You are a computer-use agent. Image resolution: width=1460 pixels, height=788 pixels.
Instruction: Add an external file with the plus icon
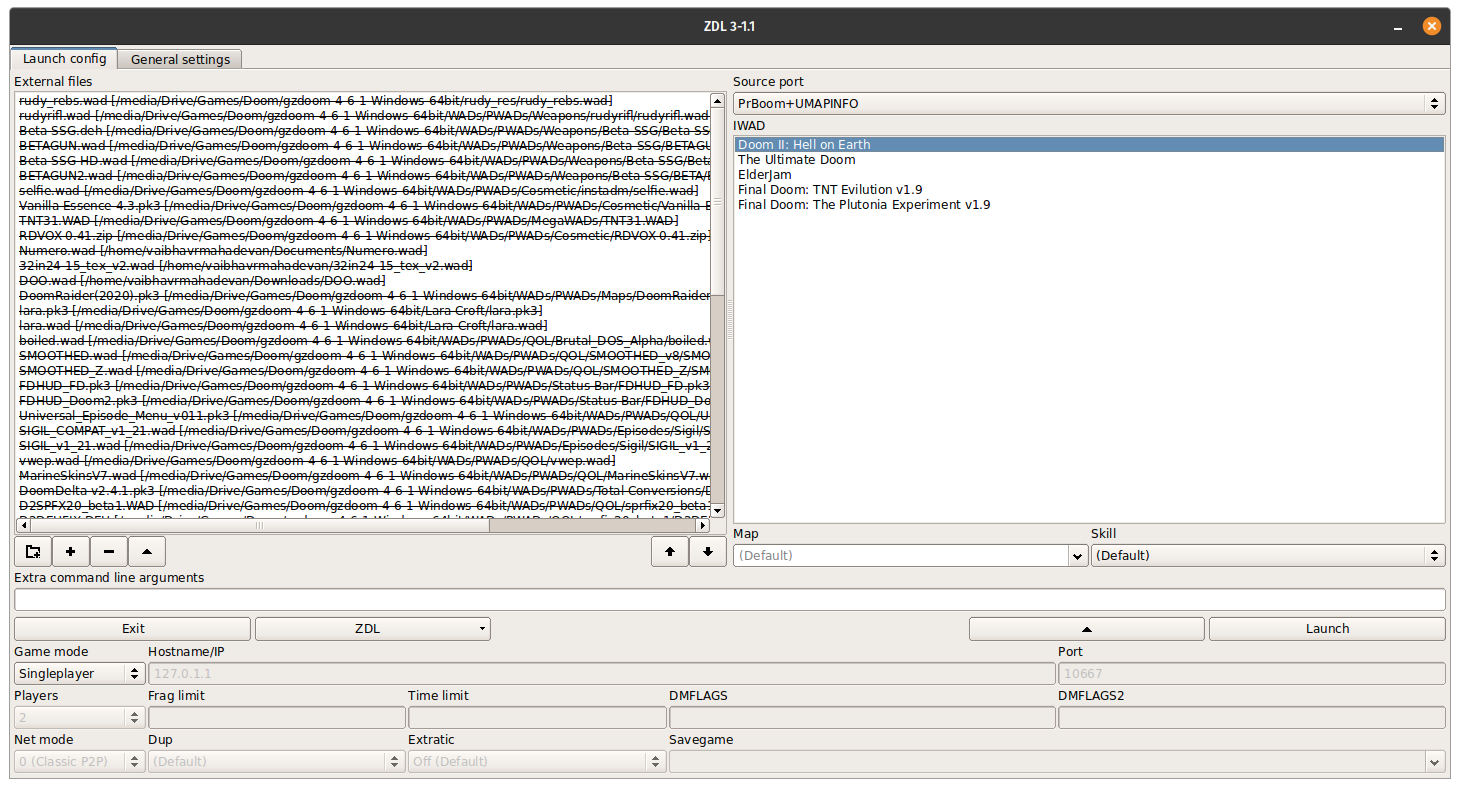click(x=70, y=551)
